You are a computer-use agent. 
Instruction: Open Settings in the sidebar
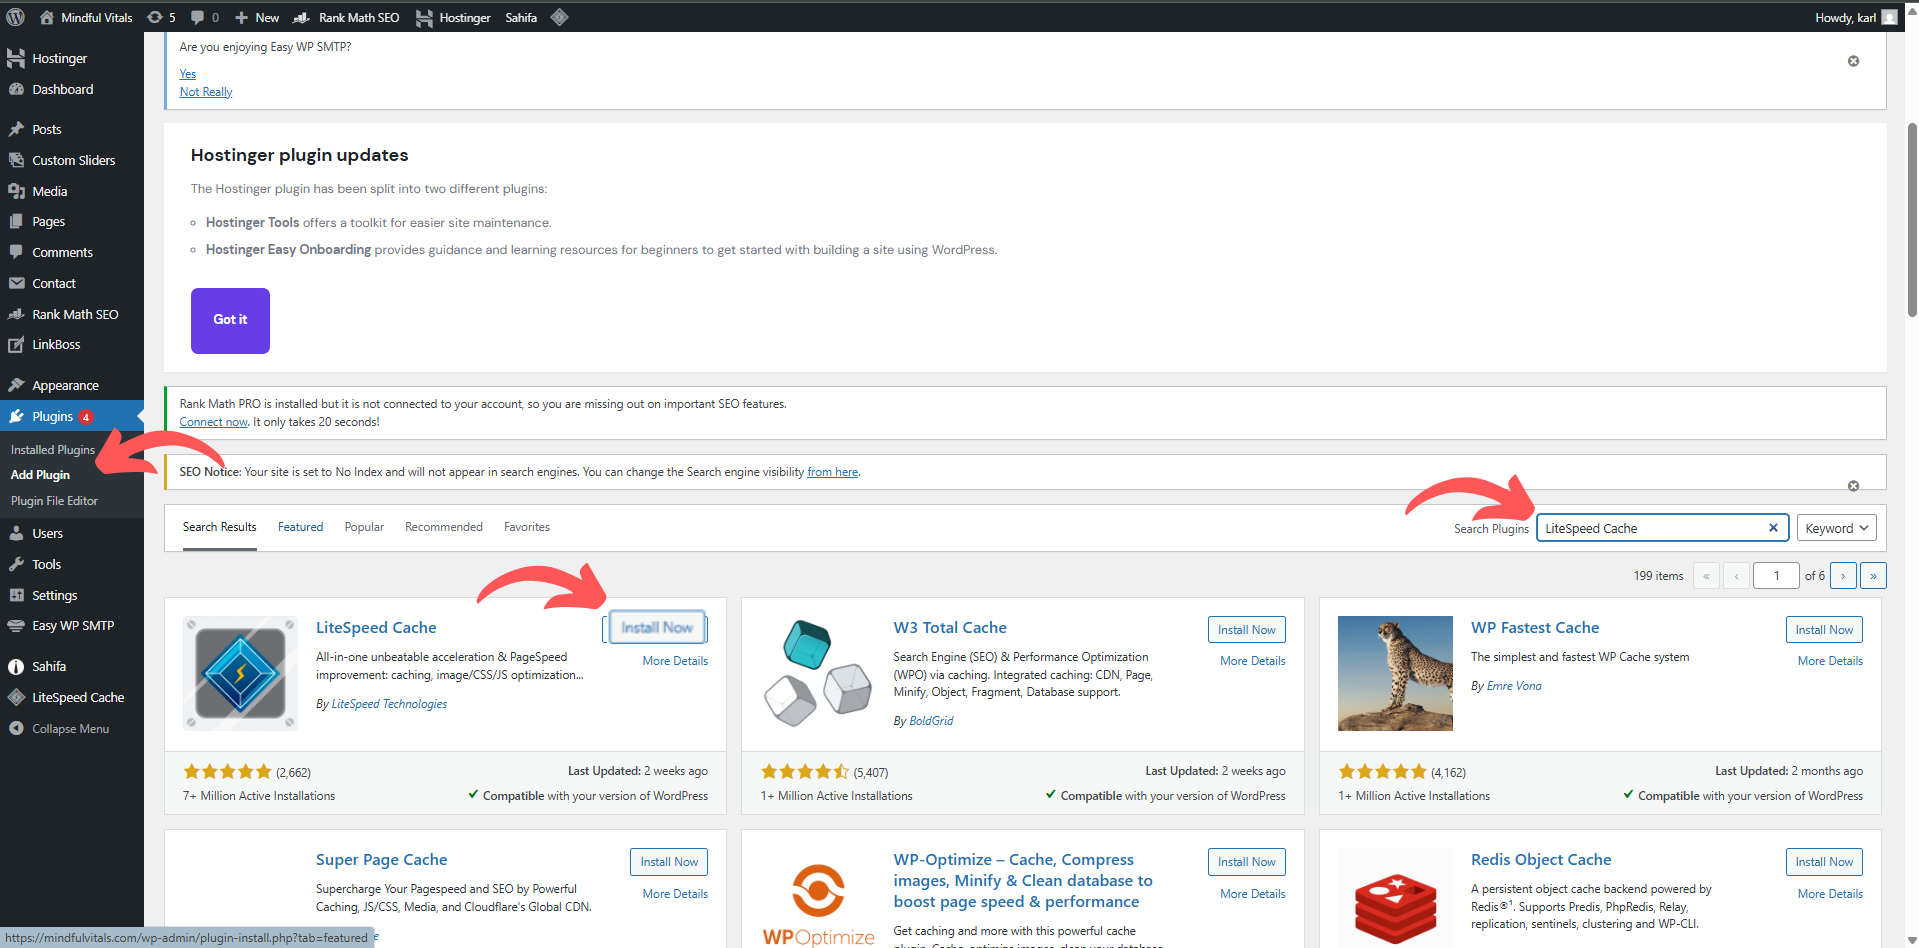[x=72, y=595]
